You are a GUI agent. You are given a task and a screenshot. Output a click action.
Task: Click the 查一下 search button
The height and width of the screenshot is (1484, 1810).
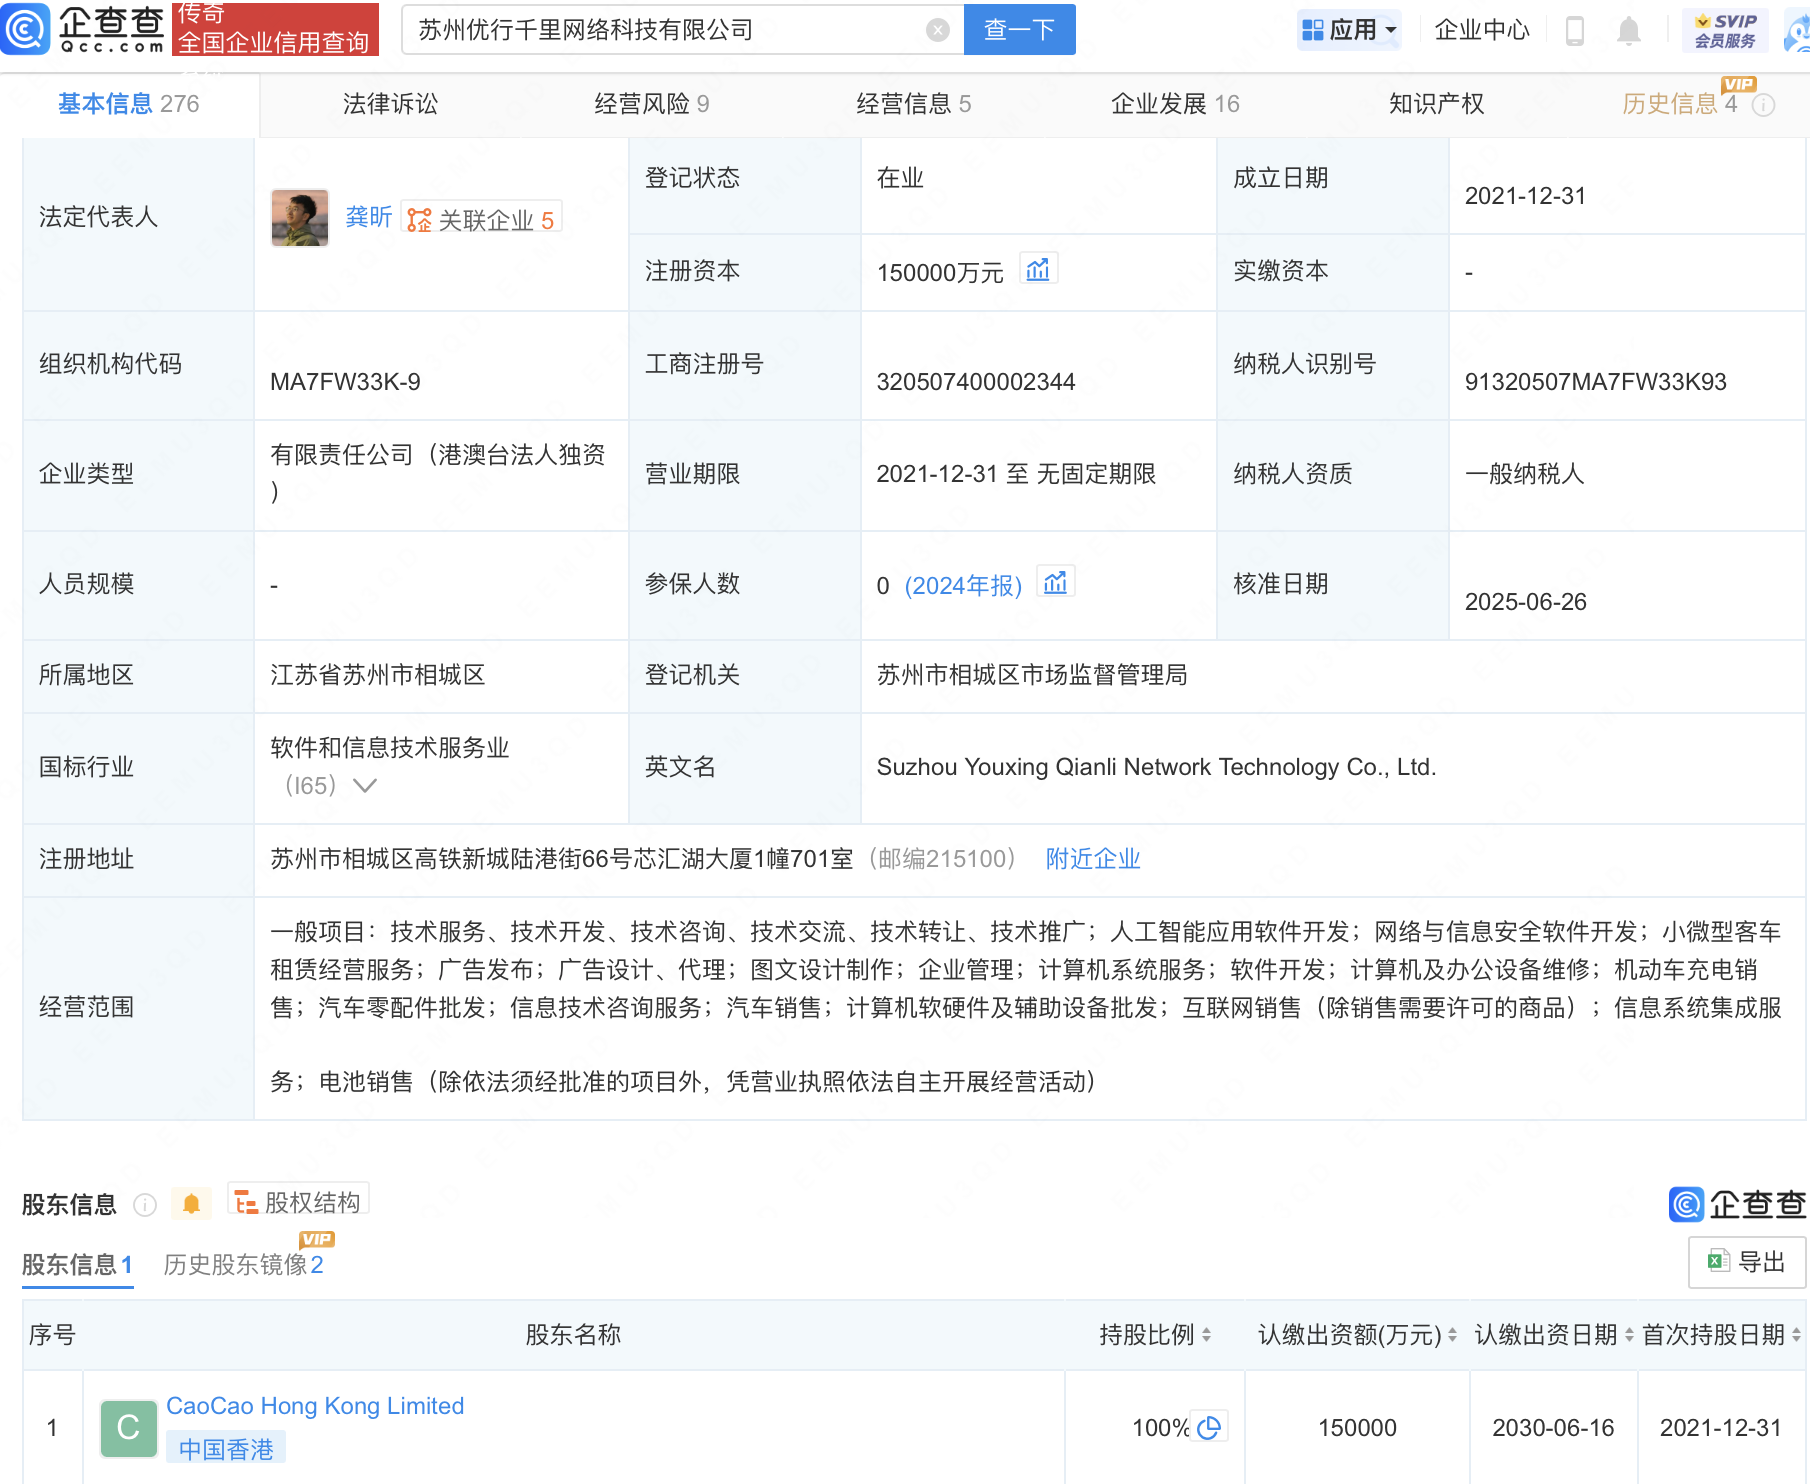[x=1019, y=30]
